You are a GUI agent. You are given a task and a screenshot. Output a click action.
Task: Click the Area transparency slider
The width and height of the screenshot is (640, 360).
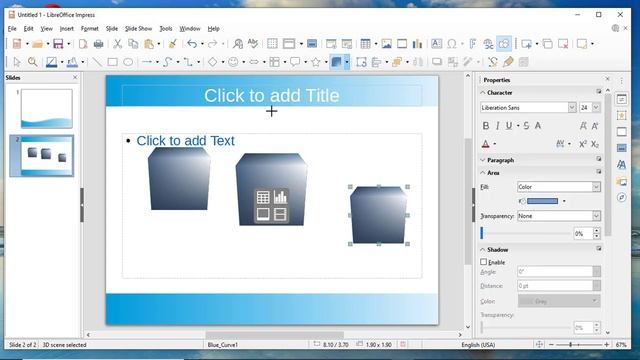pos(526,233)
